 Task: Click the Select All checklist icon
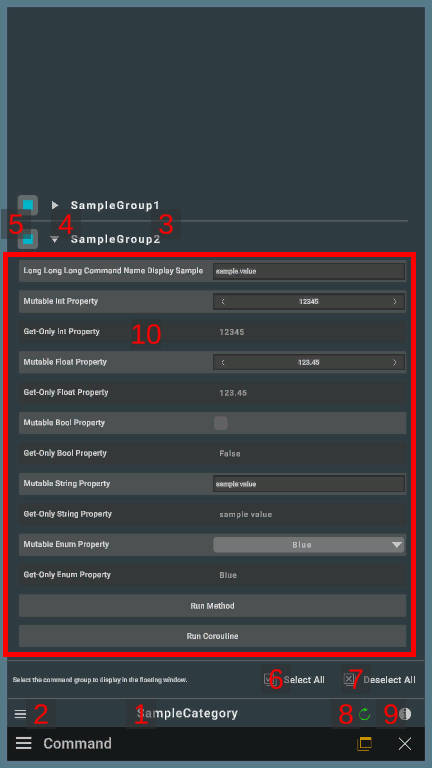click(x=271, y=679)
